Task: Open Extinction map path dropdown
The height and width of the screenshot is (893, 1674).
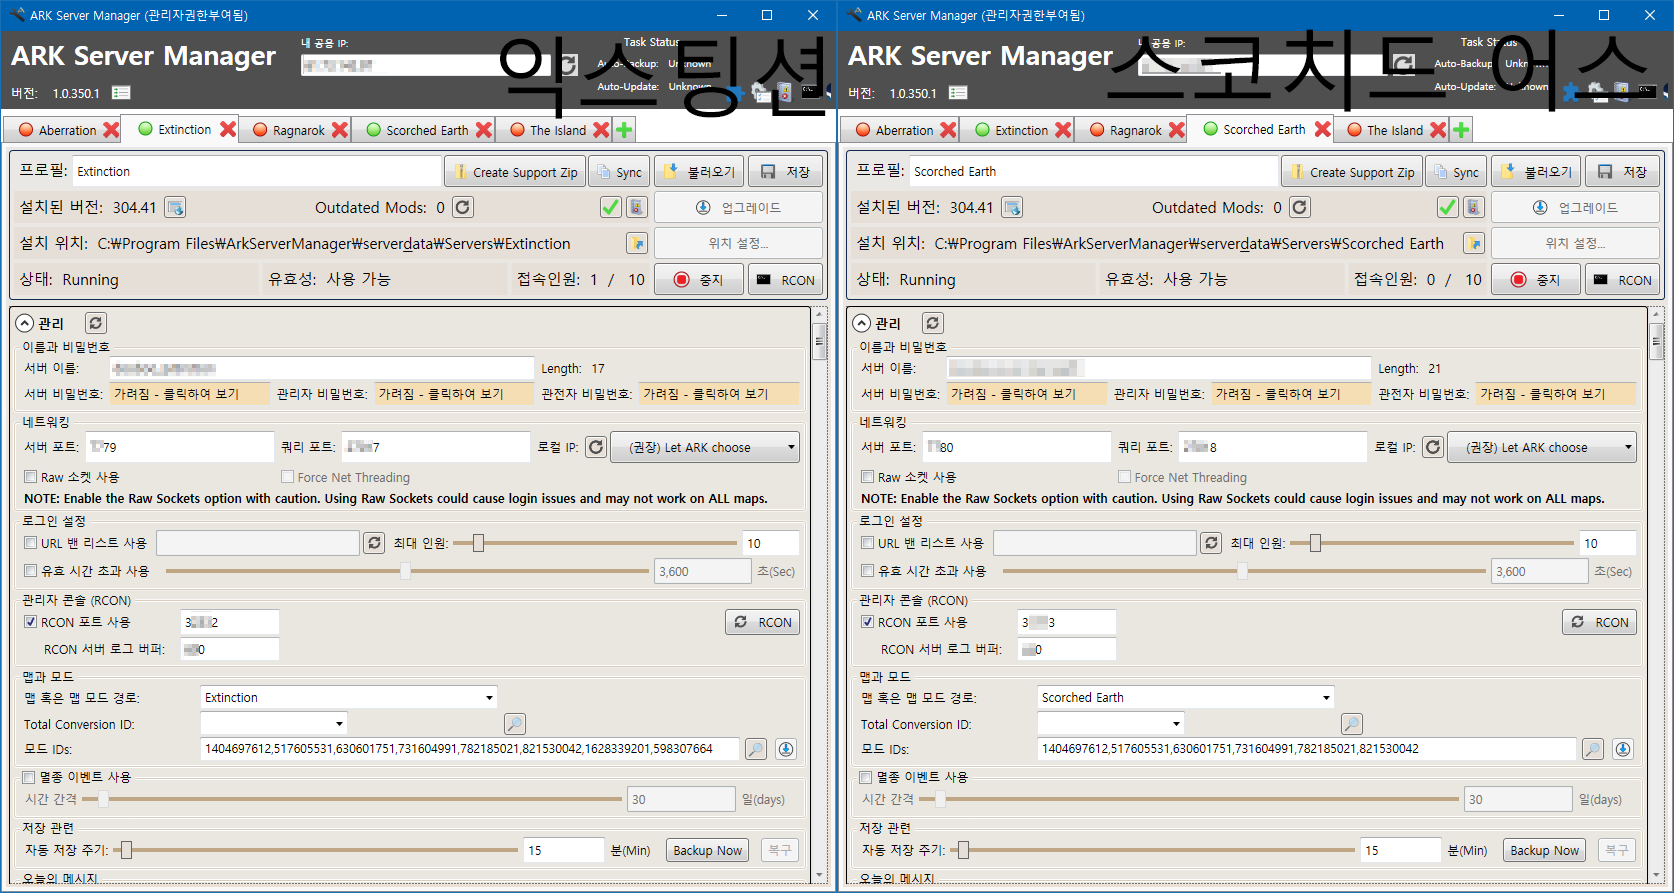Action: coord(349,697)
